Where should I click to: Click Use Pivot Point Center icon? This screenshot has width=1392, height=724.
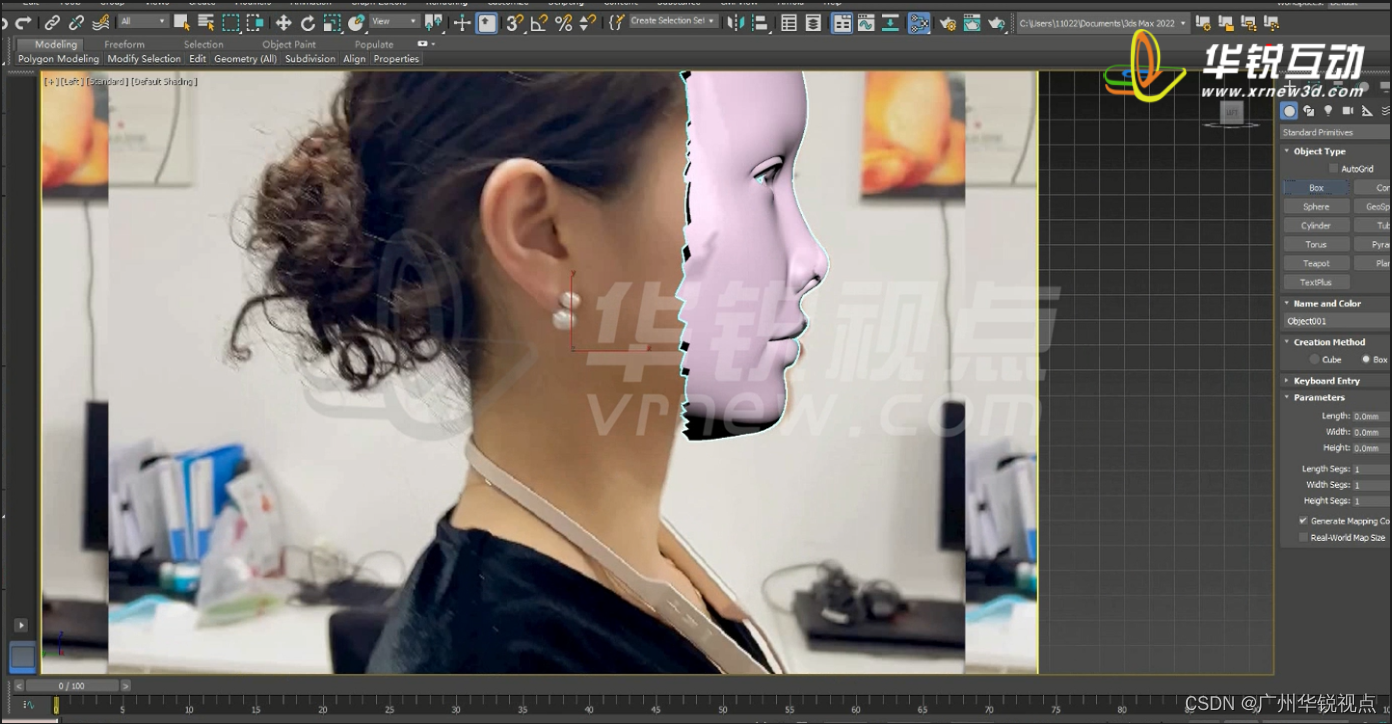[433, 22]
